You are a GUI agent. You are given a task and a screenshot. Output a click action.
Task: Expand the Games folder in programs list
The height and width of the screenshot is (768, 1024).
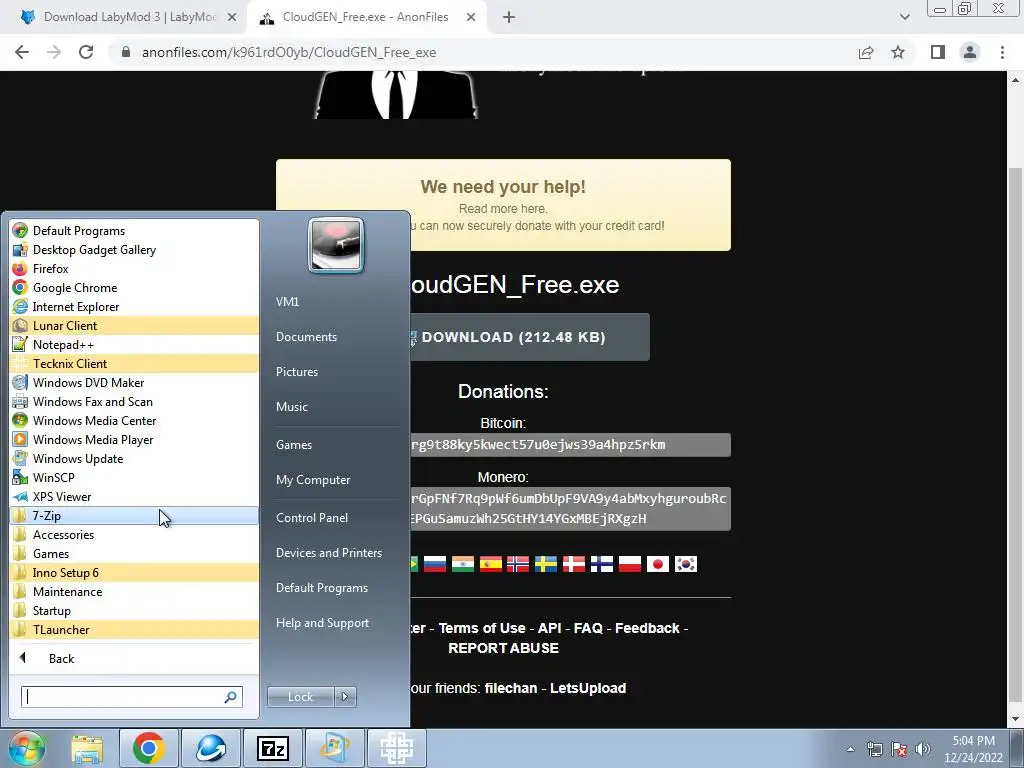tap(135, 553)
